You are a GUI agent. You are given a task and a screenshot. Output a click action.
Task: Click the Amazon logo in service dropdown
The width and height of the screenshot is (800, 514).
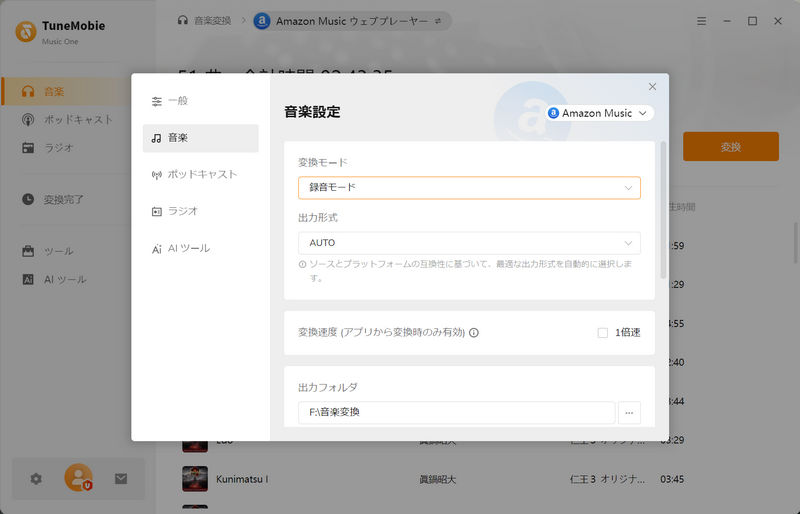(554, 113)
